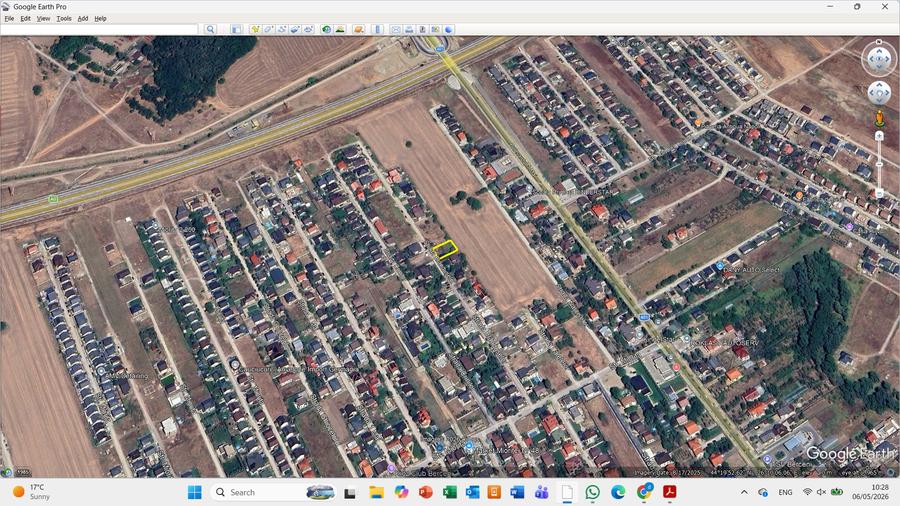Click the Email envelope toolbar button
This screenshot has width=900, height=506.
tap(396, 29)
